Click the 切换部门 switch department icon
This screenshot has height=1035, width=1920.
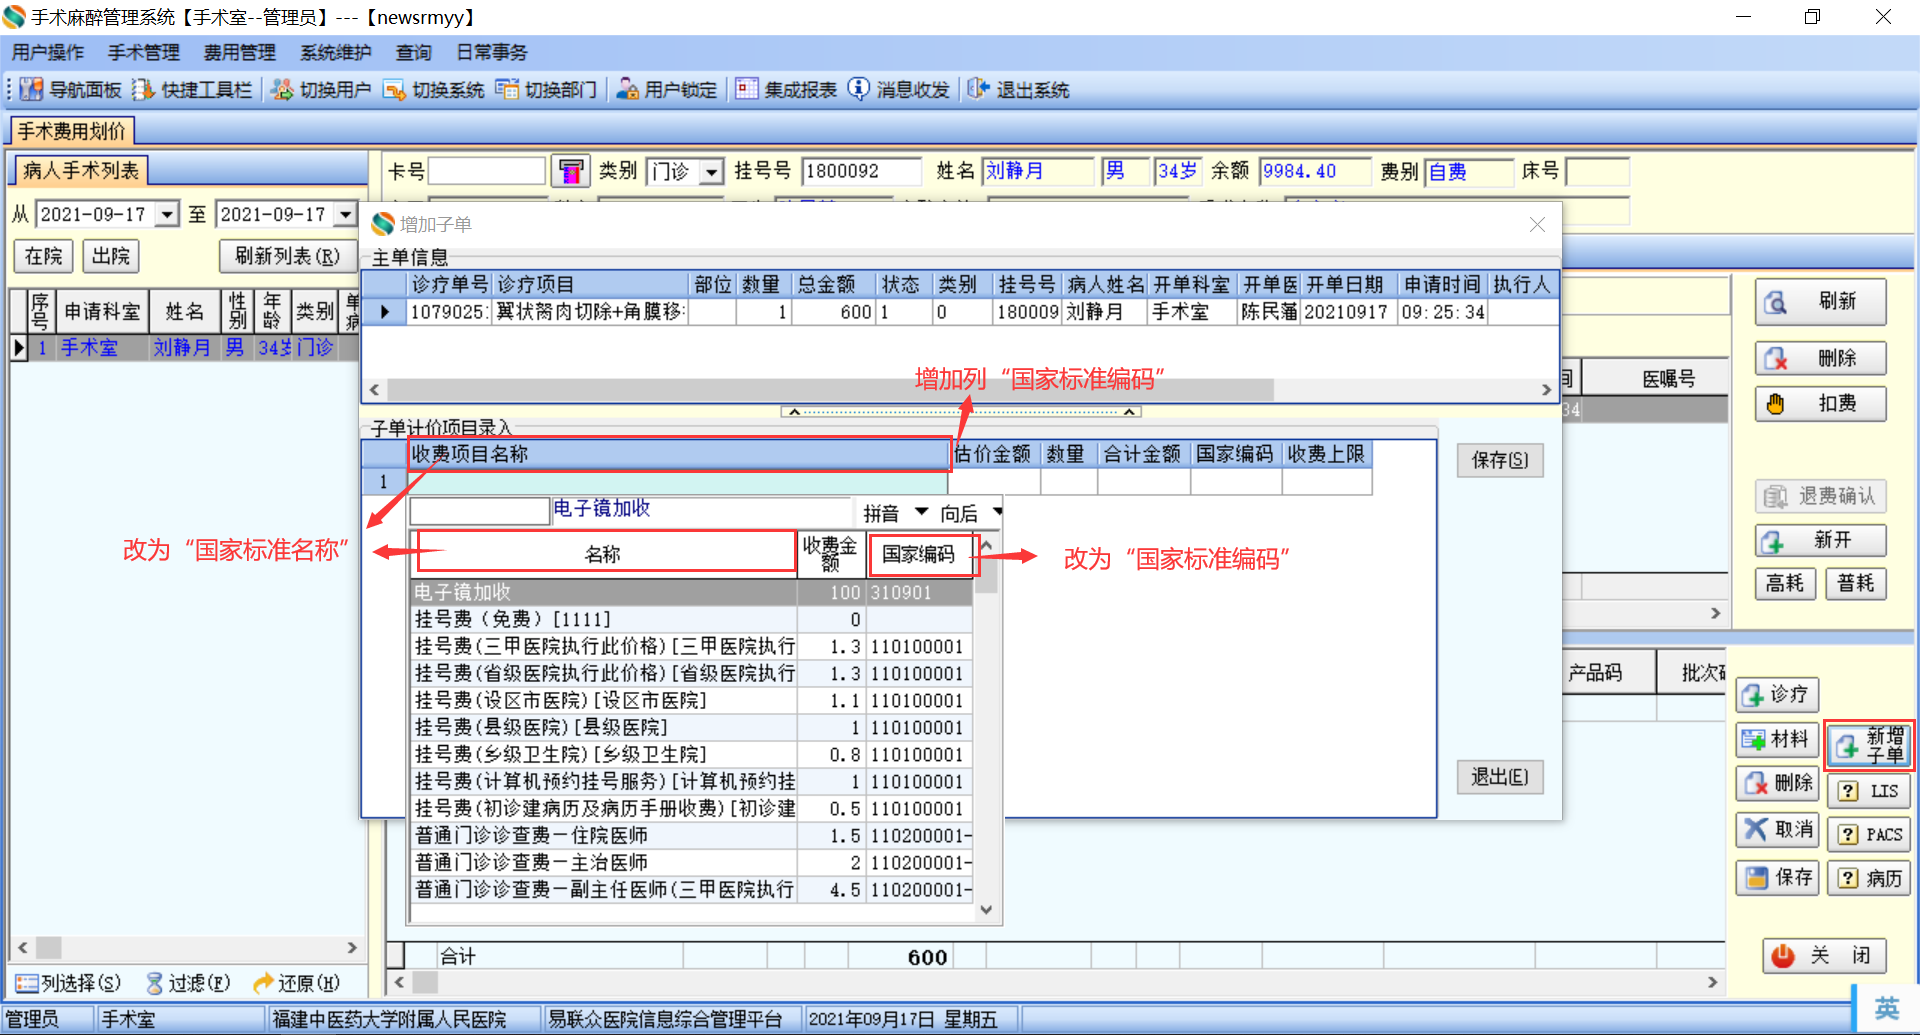507,90
